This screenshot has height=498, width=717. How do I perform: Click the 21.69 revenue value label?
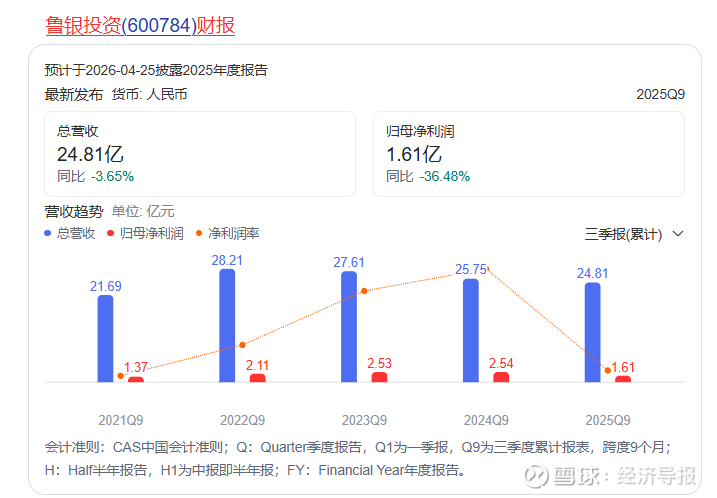(x=106, y=286)
